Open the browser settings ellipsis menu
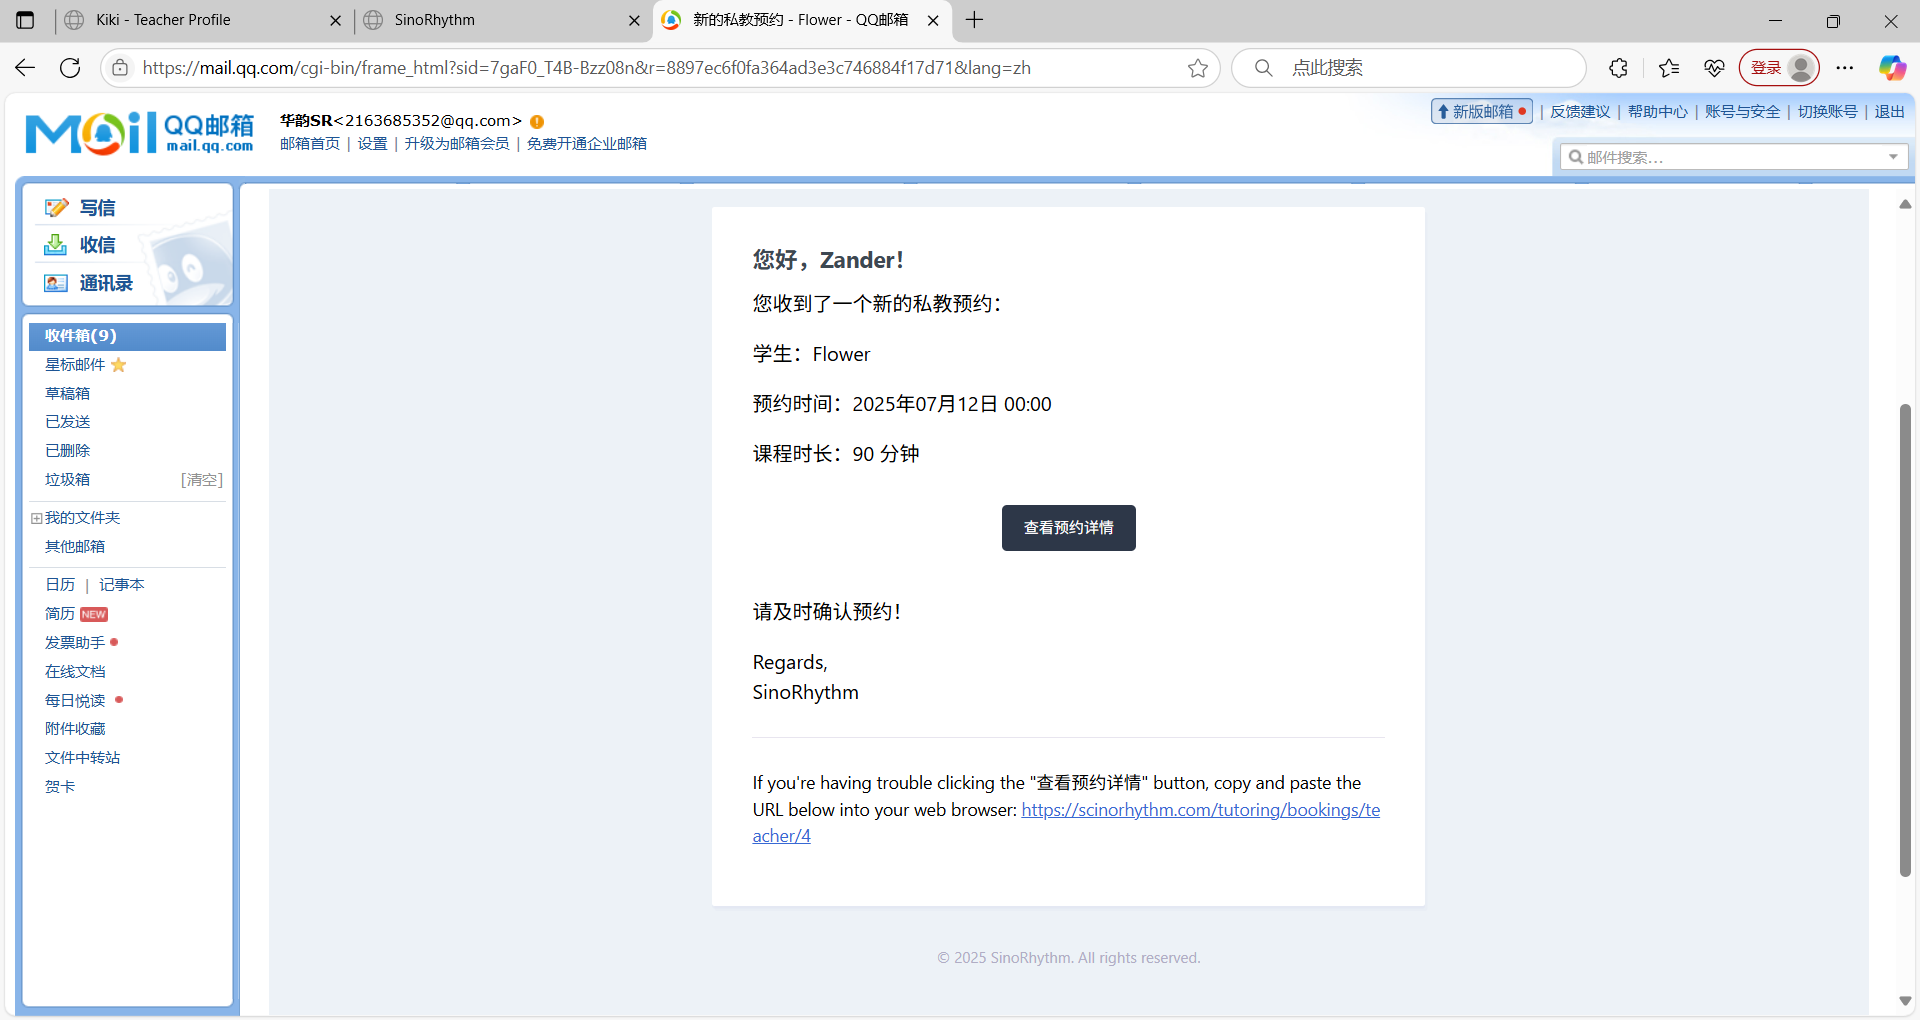The height and width of the screenshot is (1020, 1920). (x=1845, y=68)
